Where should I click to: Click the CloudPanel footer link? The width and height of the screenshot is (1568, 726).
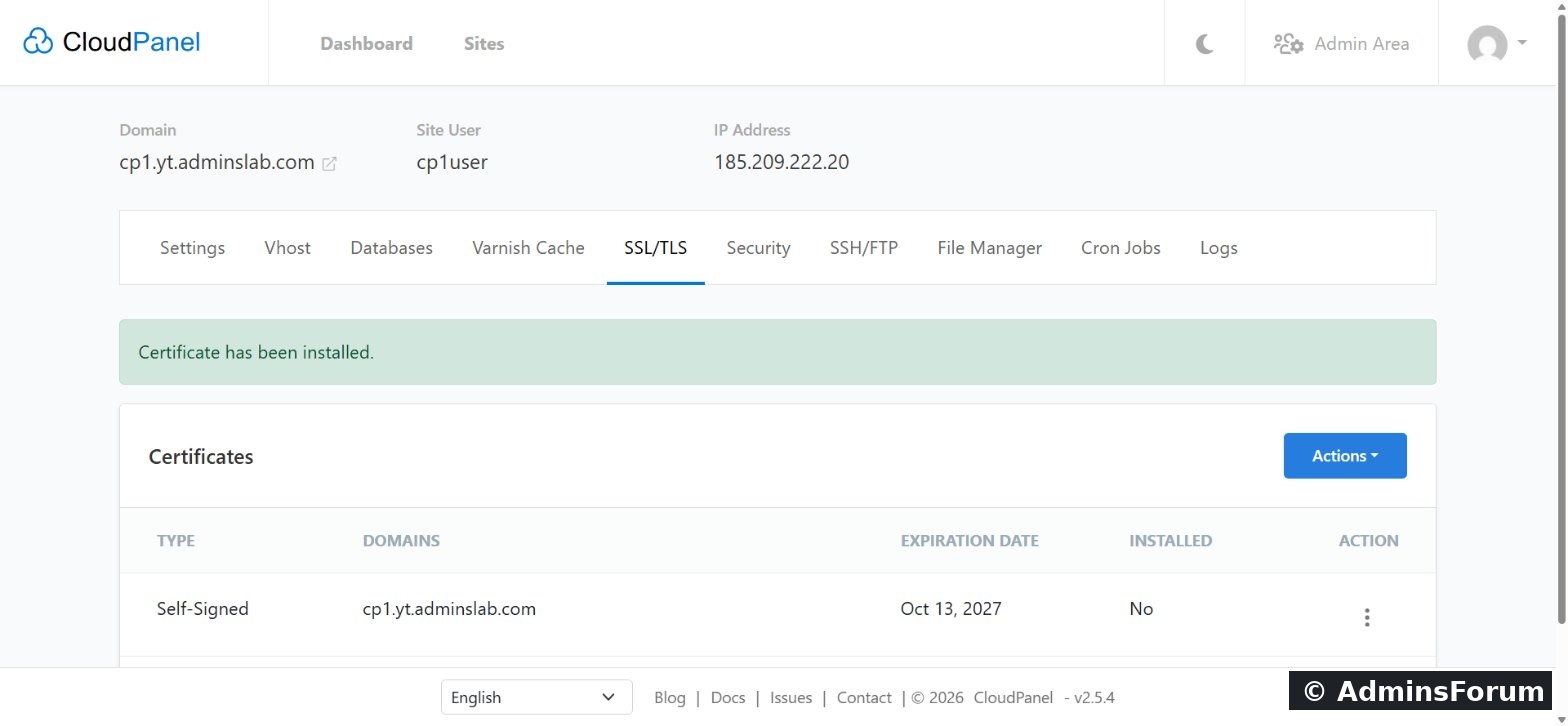click(x=1013, y=698)
